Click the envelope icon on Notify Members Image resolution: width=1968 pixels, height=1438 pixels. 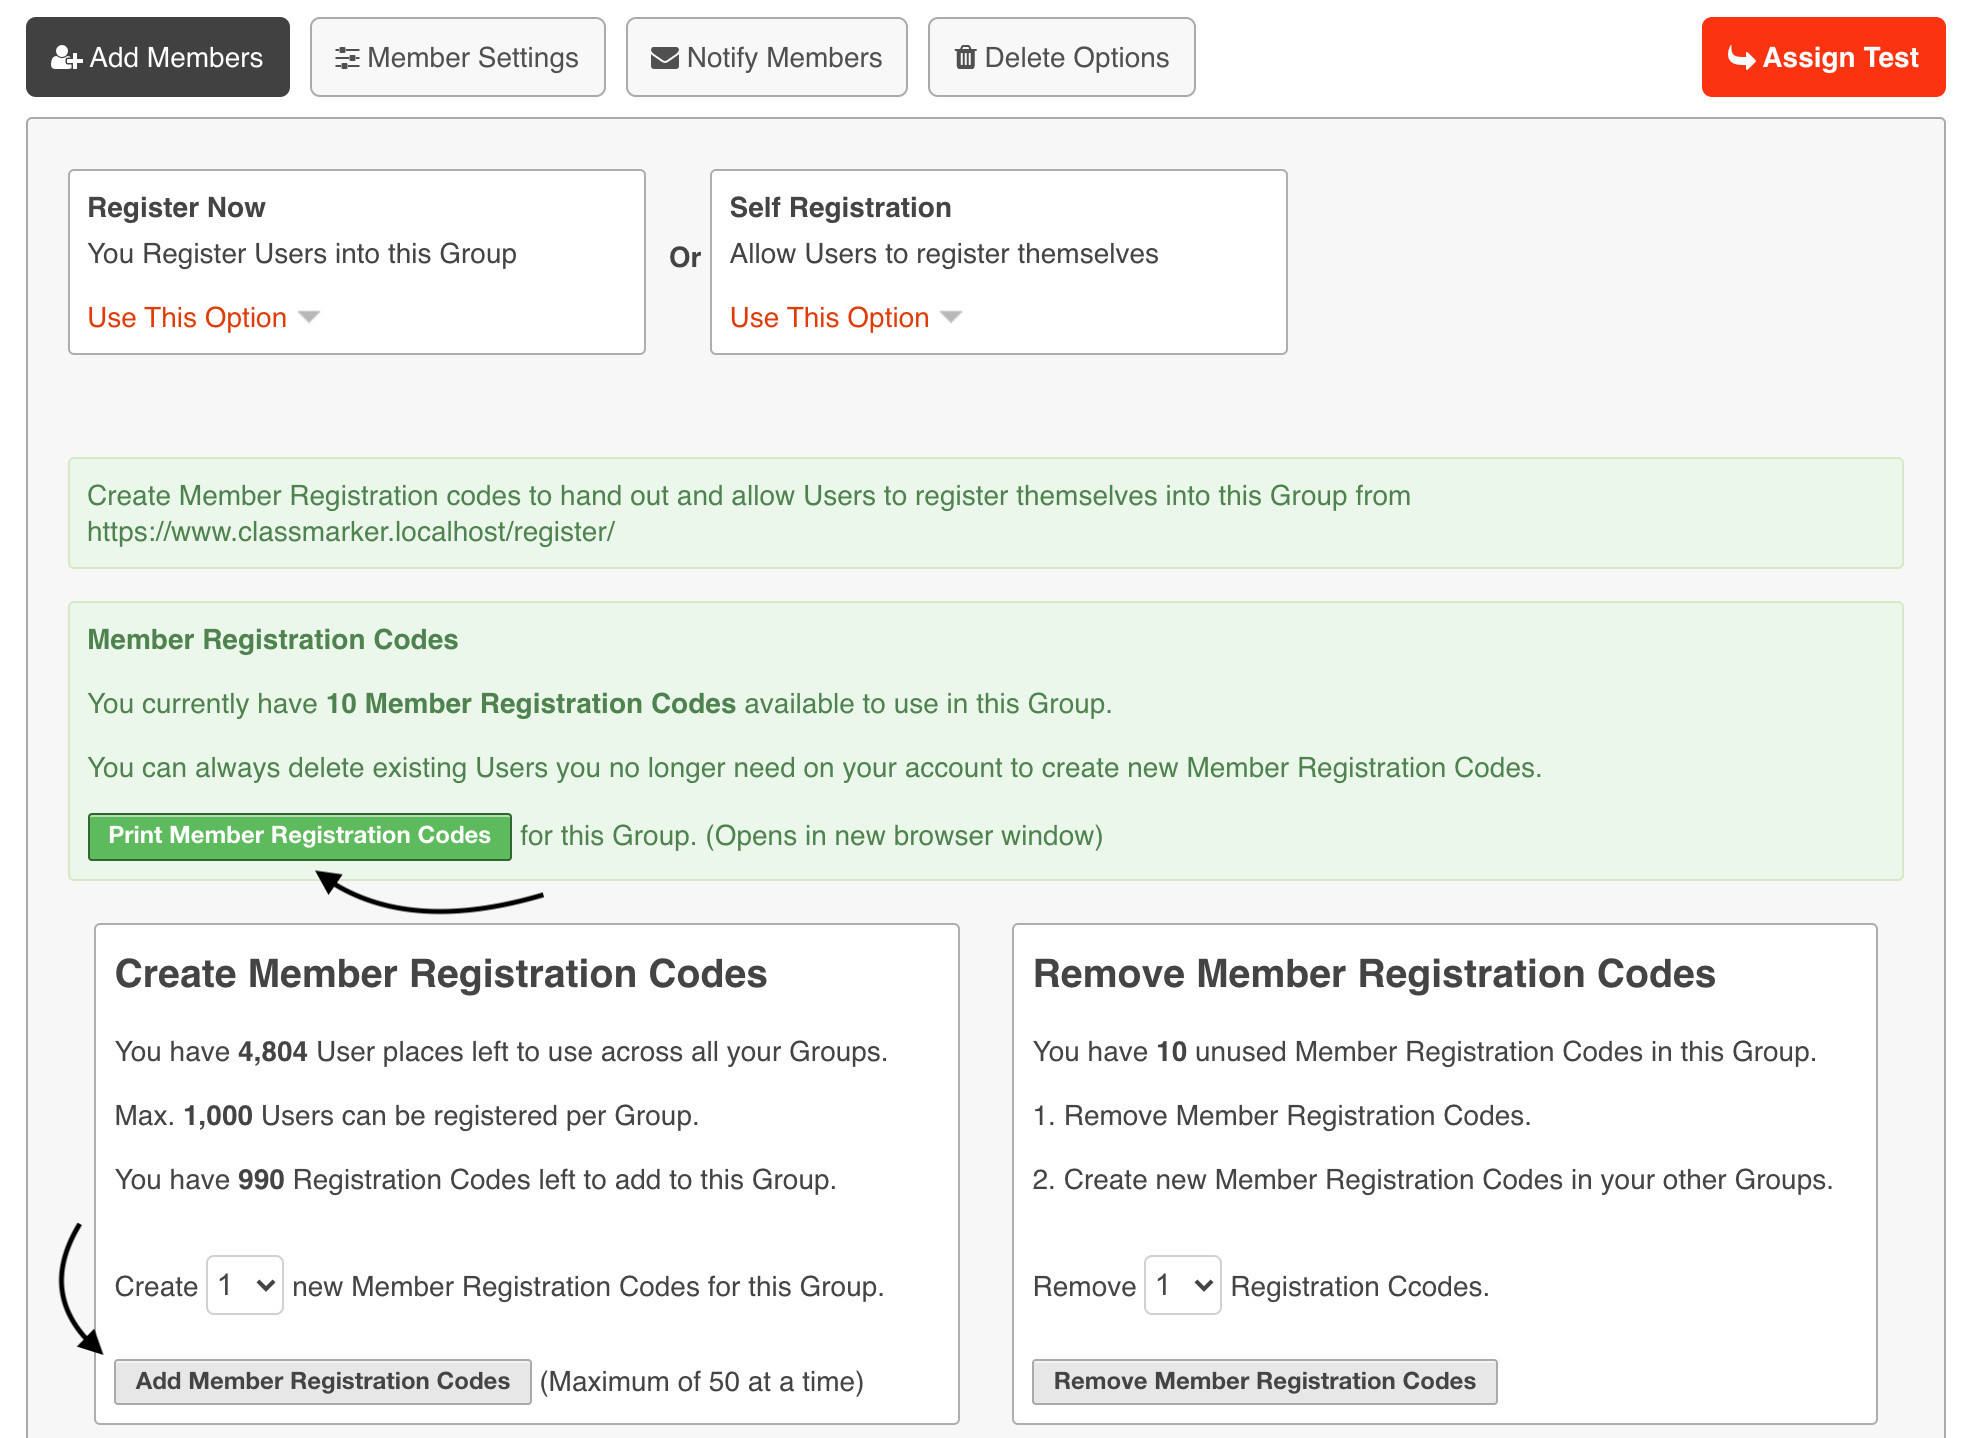point(664,58)
